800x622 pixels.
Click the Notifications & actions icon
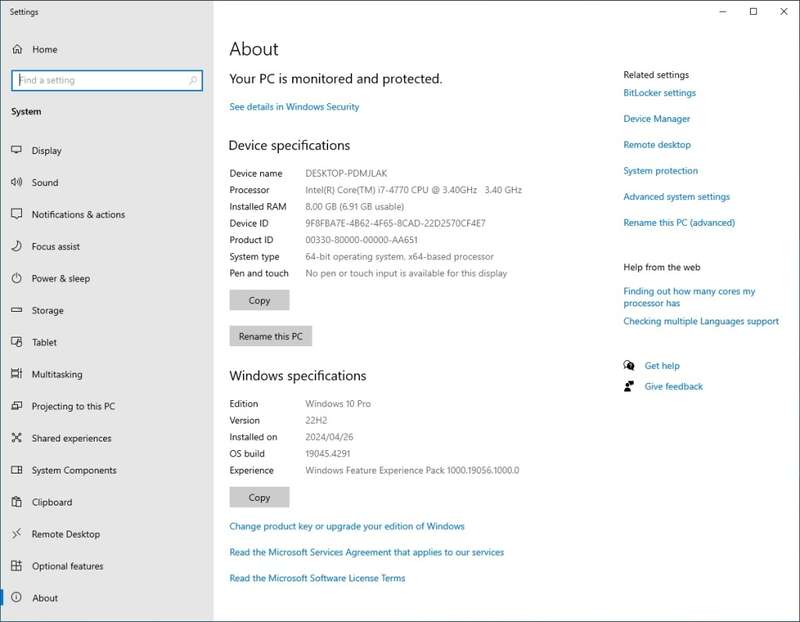coord(17,214)
